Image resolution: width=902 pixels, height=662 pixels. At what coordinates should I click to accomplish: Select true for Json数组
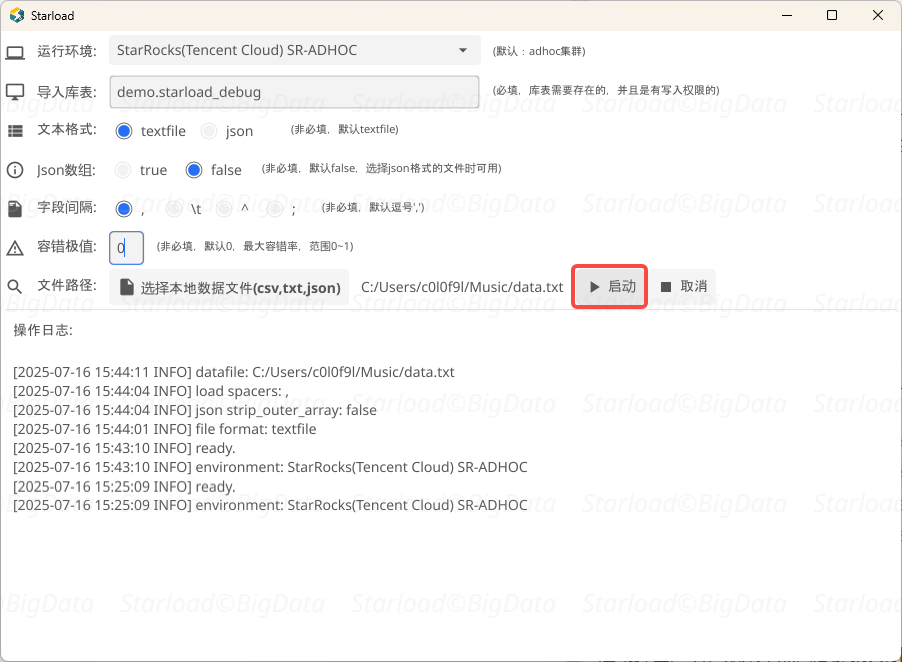(123, 170)
